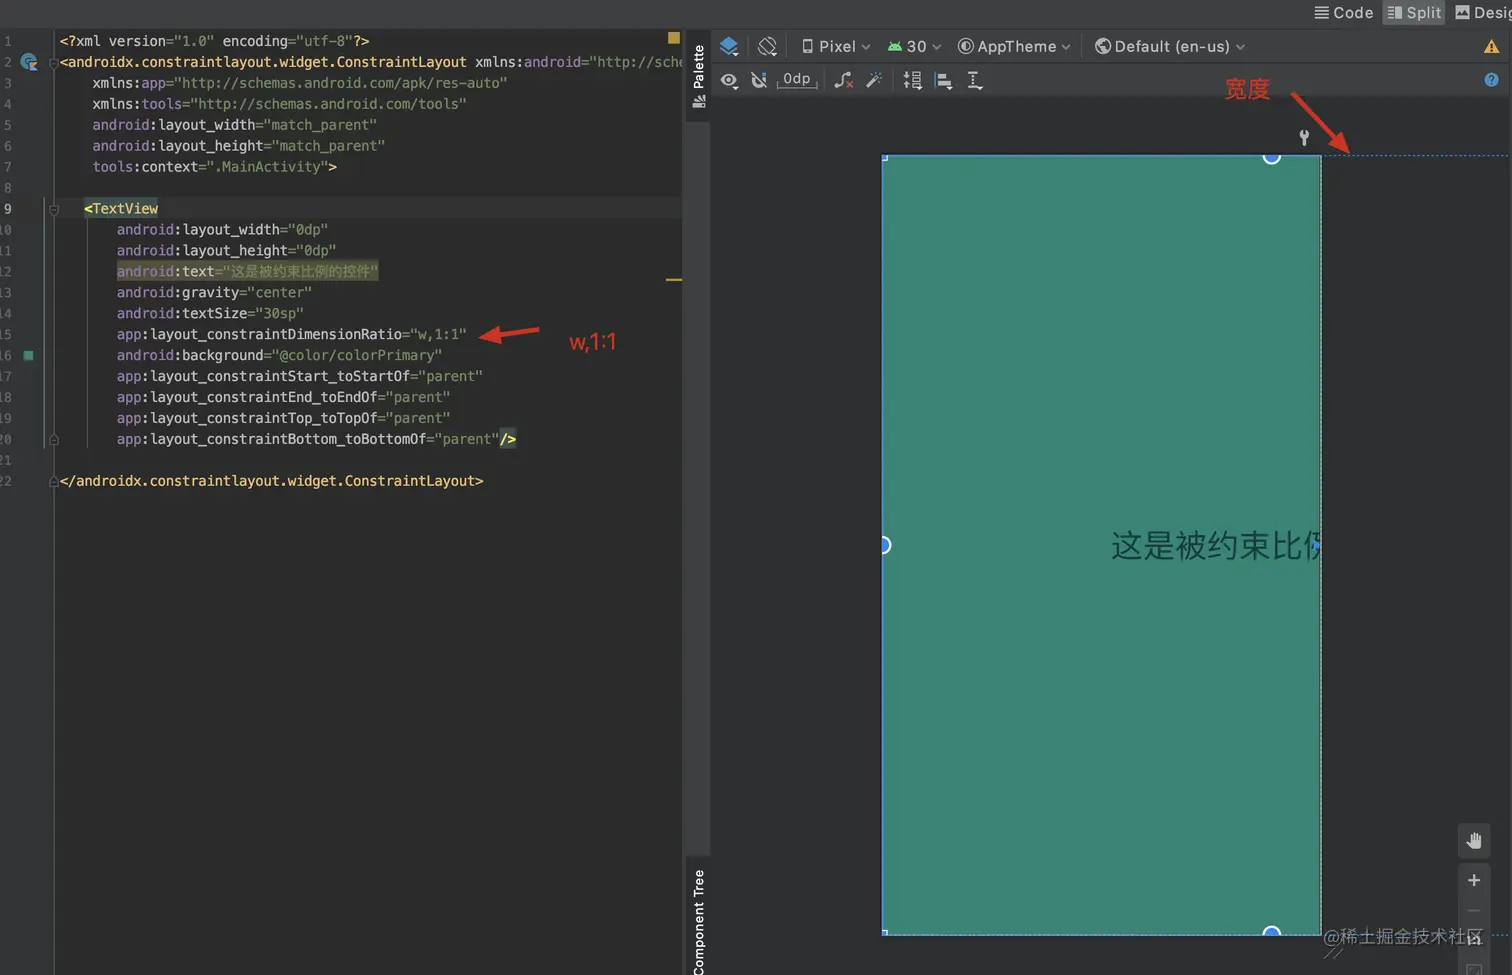Switch to the Split view
This screenshot has height=975, width=1512.
coord(1414,12)
